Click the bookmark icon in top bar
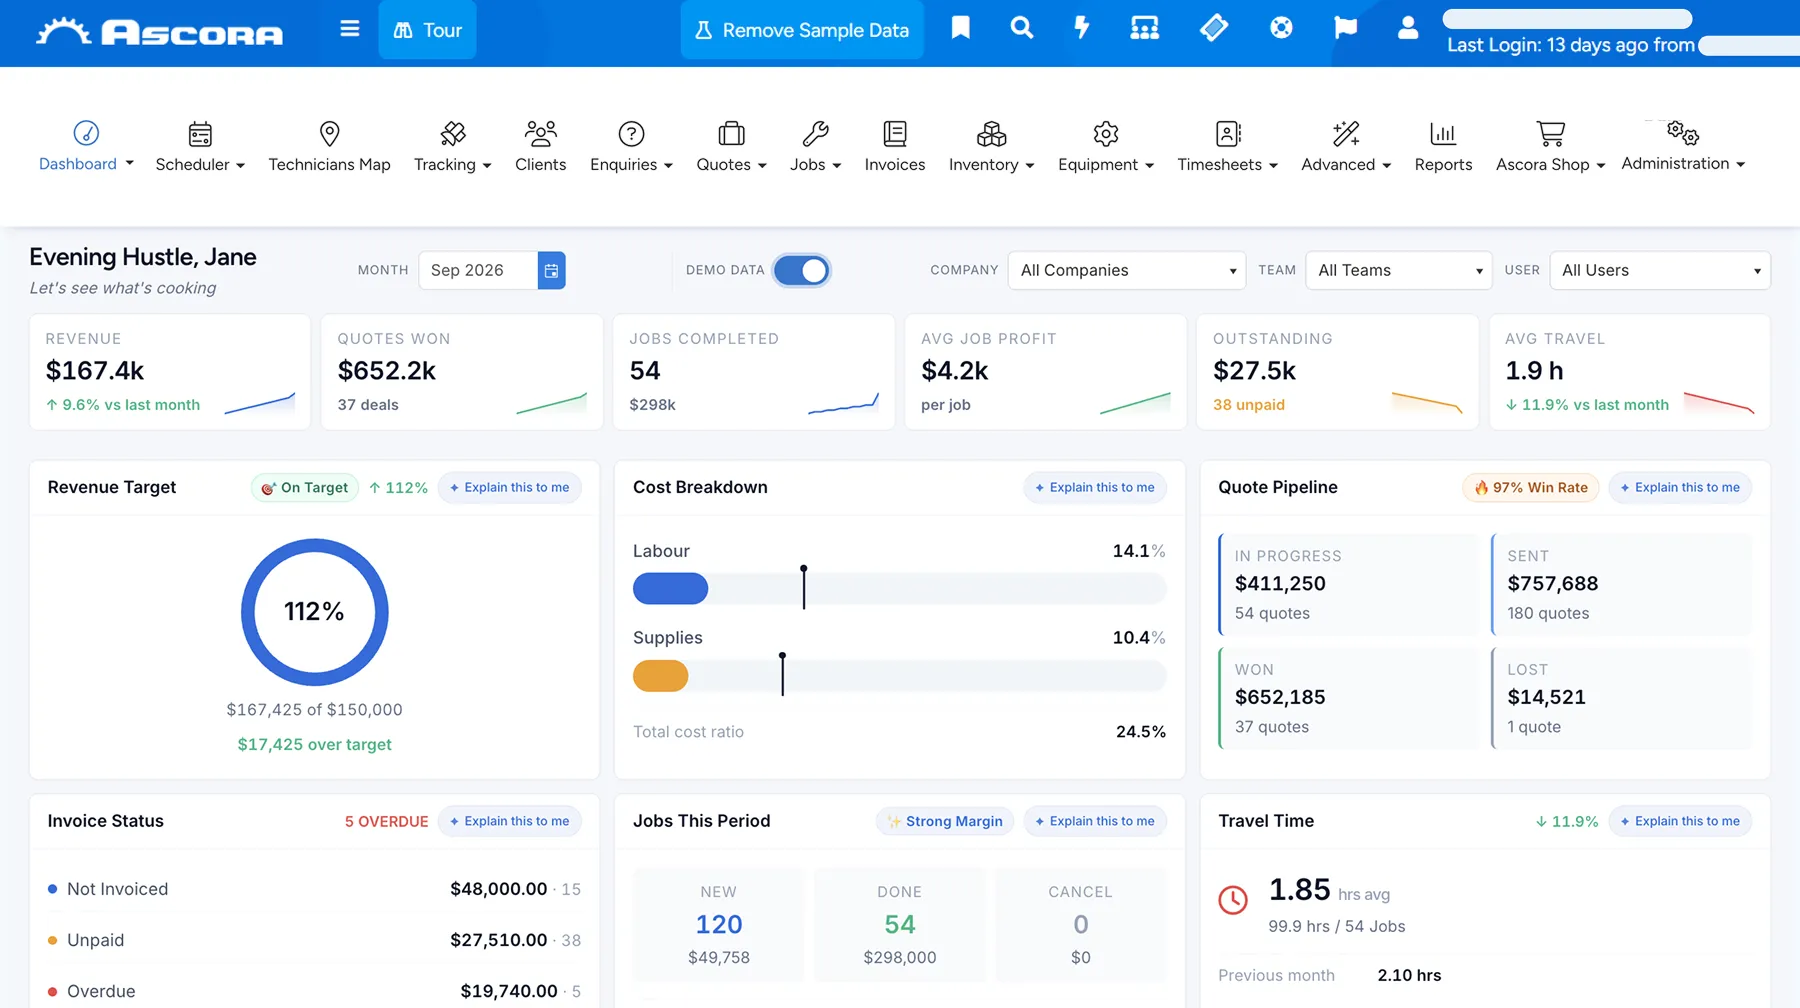This screenshot has height=1008, width=1800. point(960,28)
